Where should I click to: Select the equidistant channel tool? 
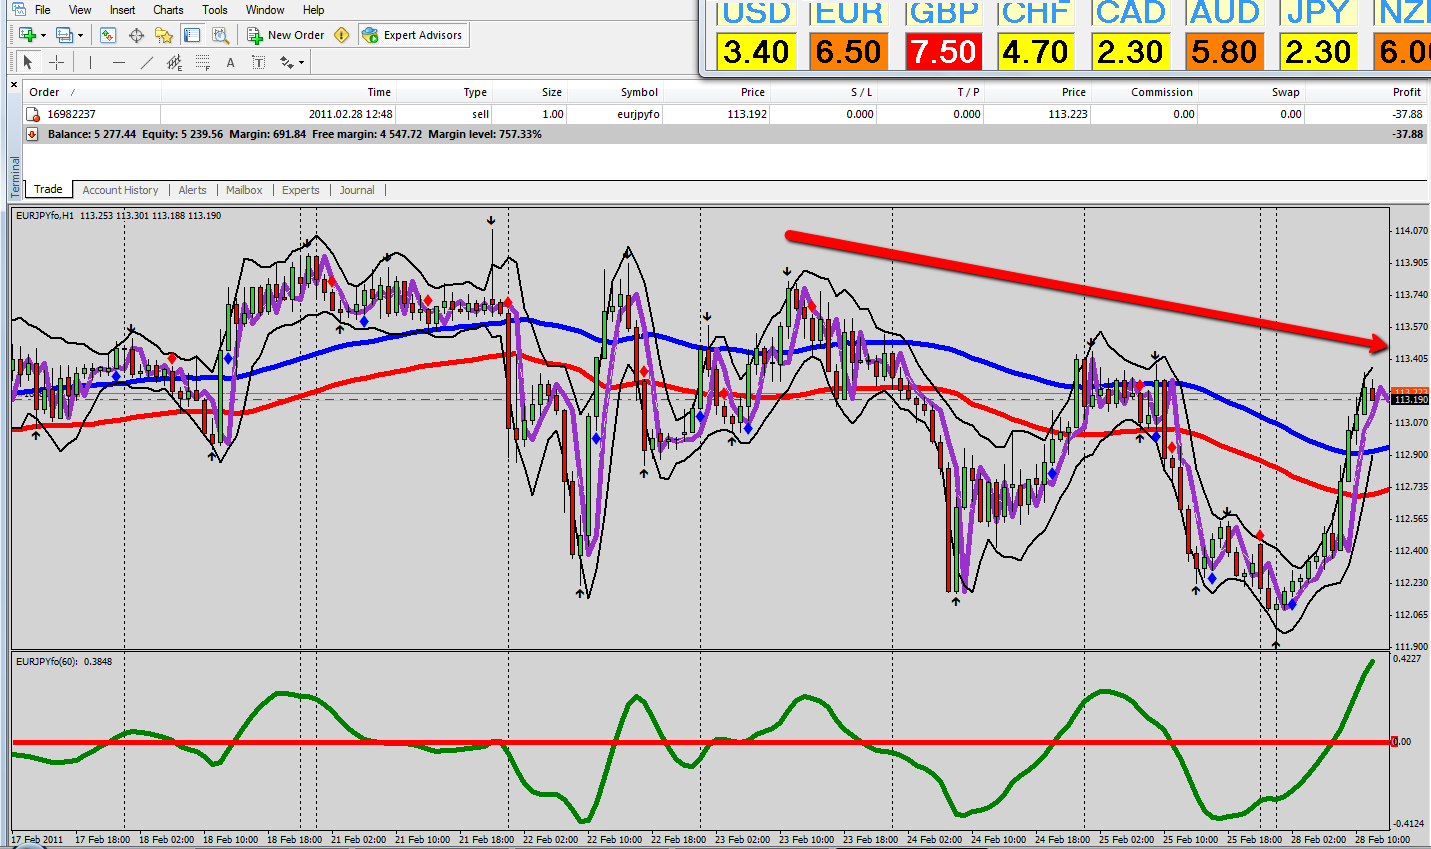[174, 62]
